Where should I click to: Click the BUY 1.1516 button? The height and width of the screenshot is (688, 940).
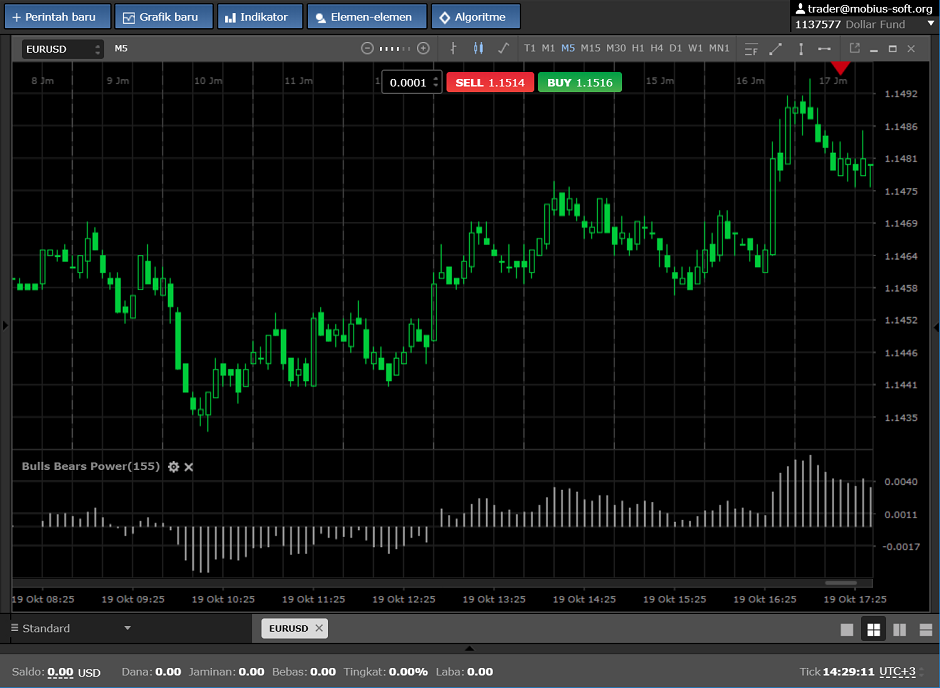[579, 83]
